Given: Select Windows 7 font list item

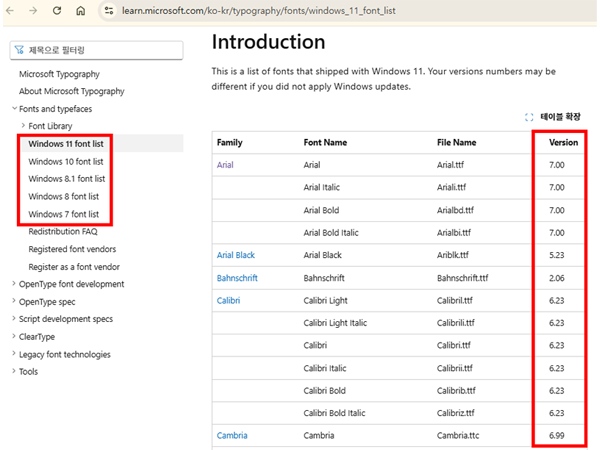Looking at the screenshot, I should [x=63, y=214].
